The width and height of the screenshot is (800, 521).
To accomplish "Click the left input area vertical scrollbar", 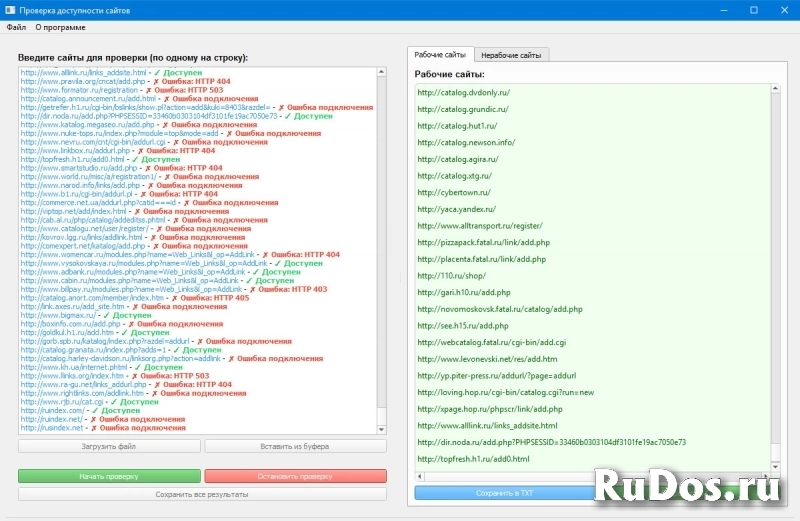I will point(382,250).
